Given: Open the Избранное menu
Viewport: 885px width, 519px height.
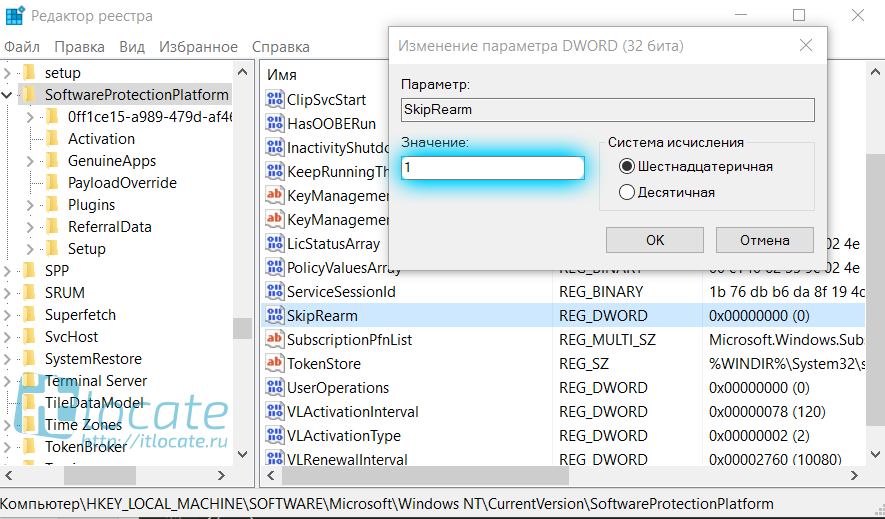Looking at the screenshot, I should click(x=198, y=47).
